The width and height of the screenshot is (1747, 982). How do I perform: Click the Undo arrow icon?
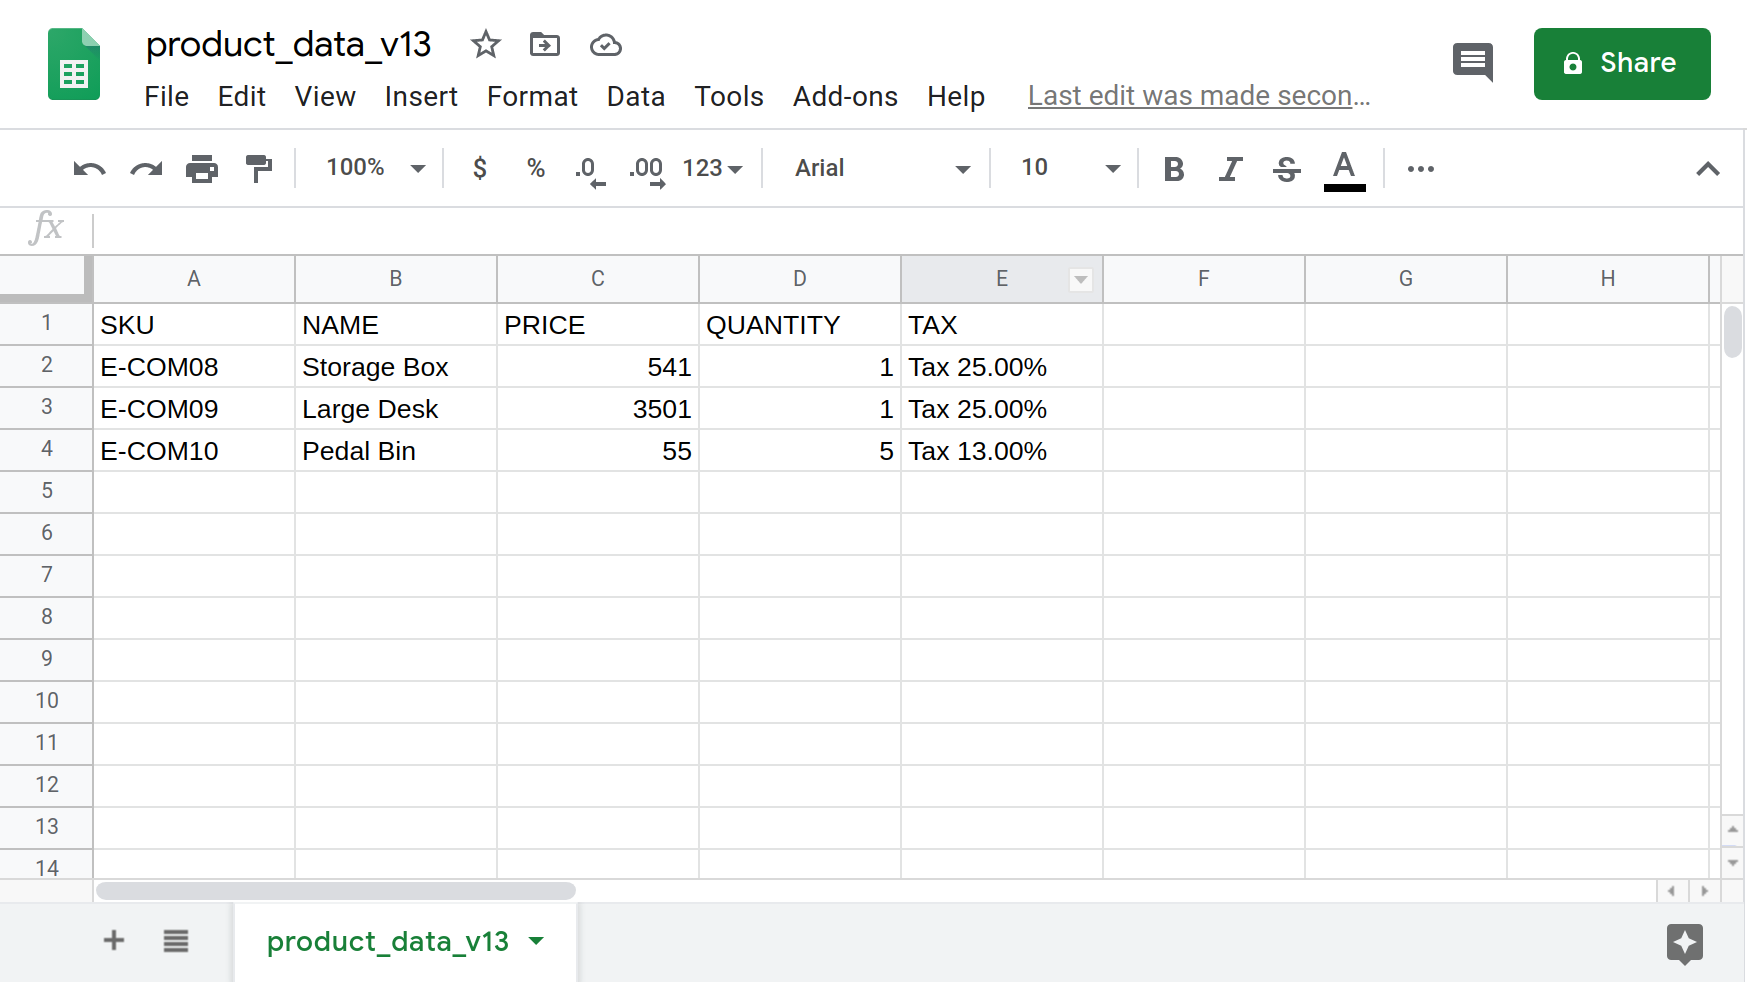click(89, 169)
